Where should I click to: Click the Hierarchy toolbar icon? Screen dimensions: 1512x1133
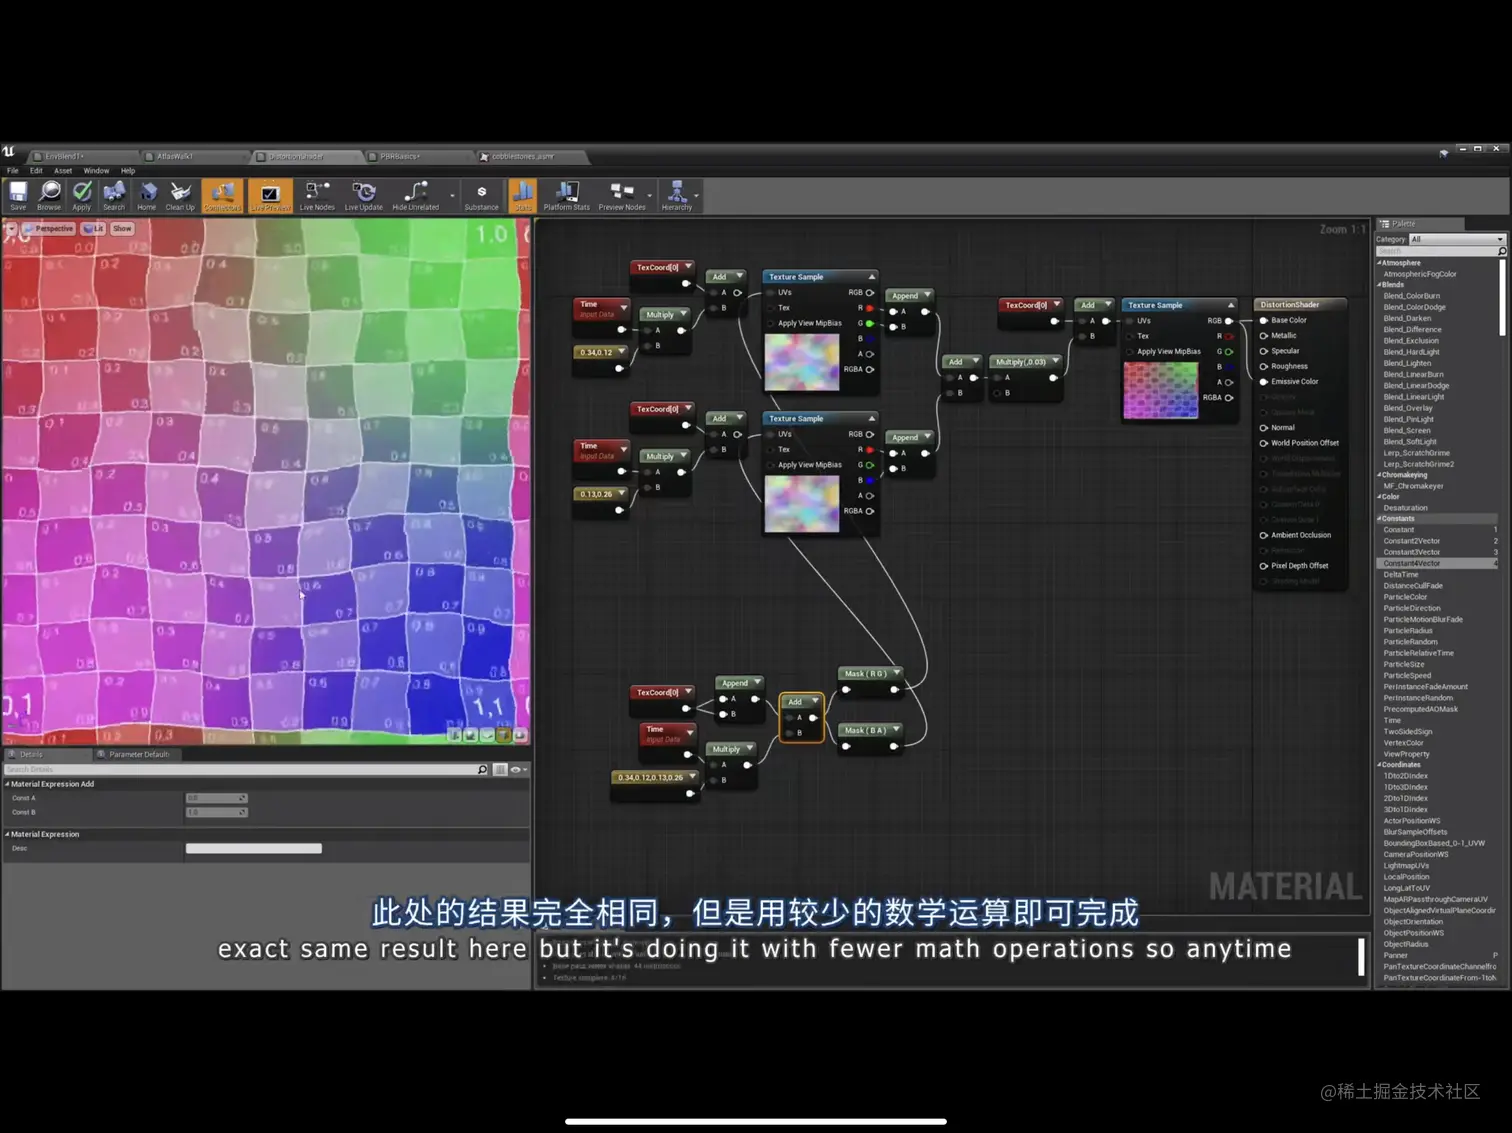click(x=677, y=195)
